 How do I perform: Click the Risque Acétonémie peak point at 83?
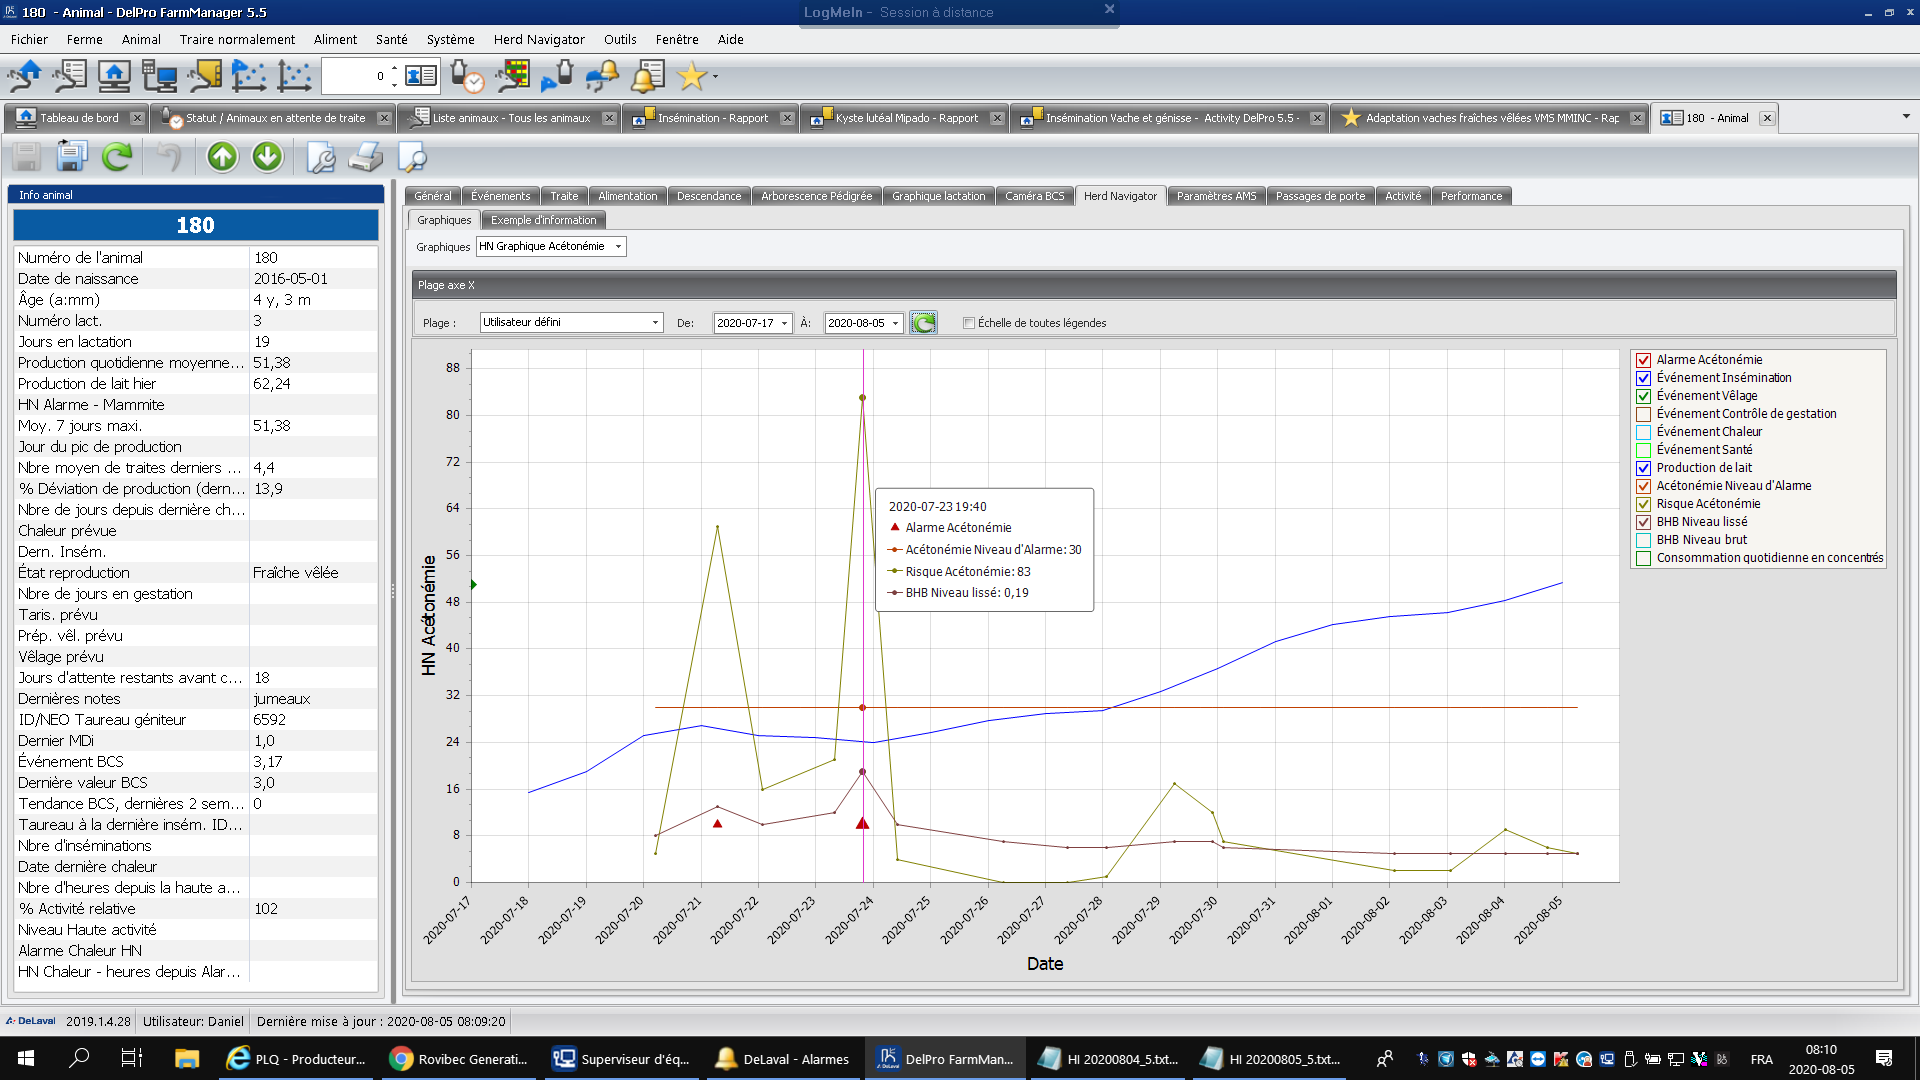tap(862, 398)
